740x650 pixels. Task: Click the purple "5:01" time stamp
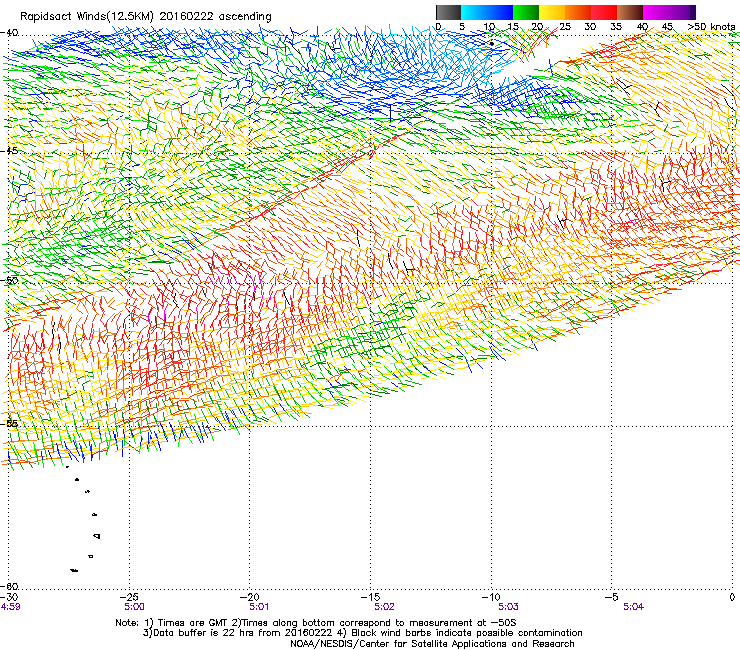tap(259, 607)
